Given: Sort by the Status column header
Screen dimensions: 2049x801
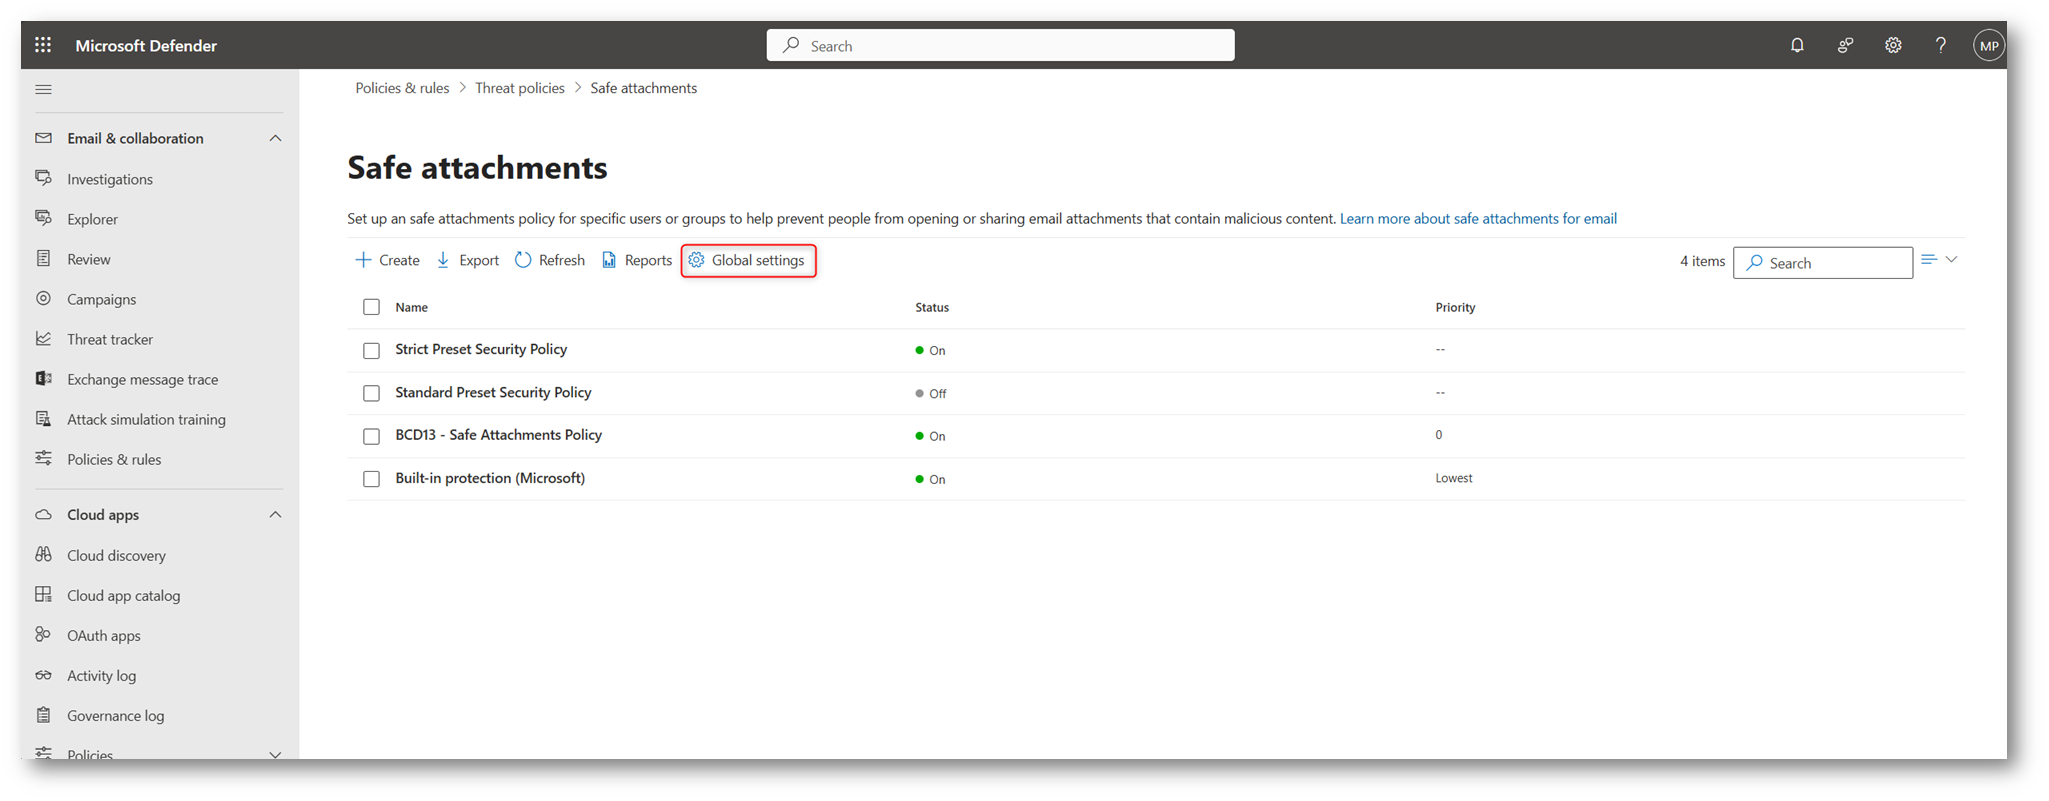Looking at the screenshot, I should click(931, 307).
